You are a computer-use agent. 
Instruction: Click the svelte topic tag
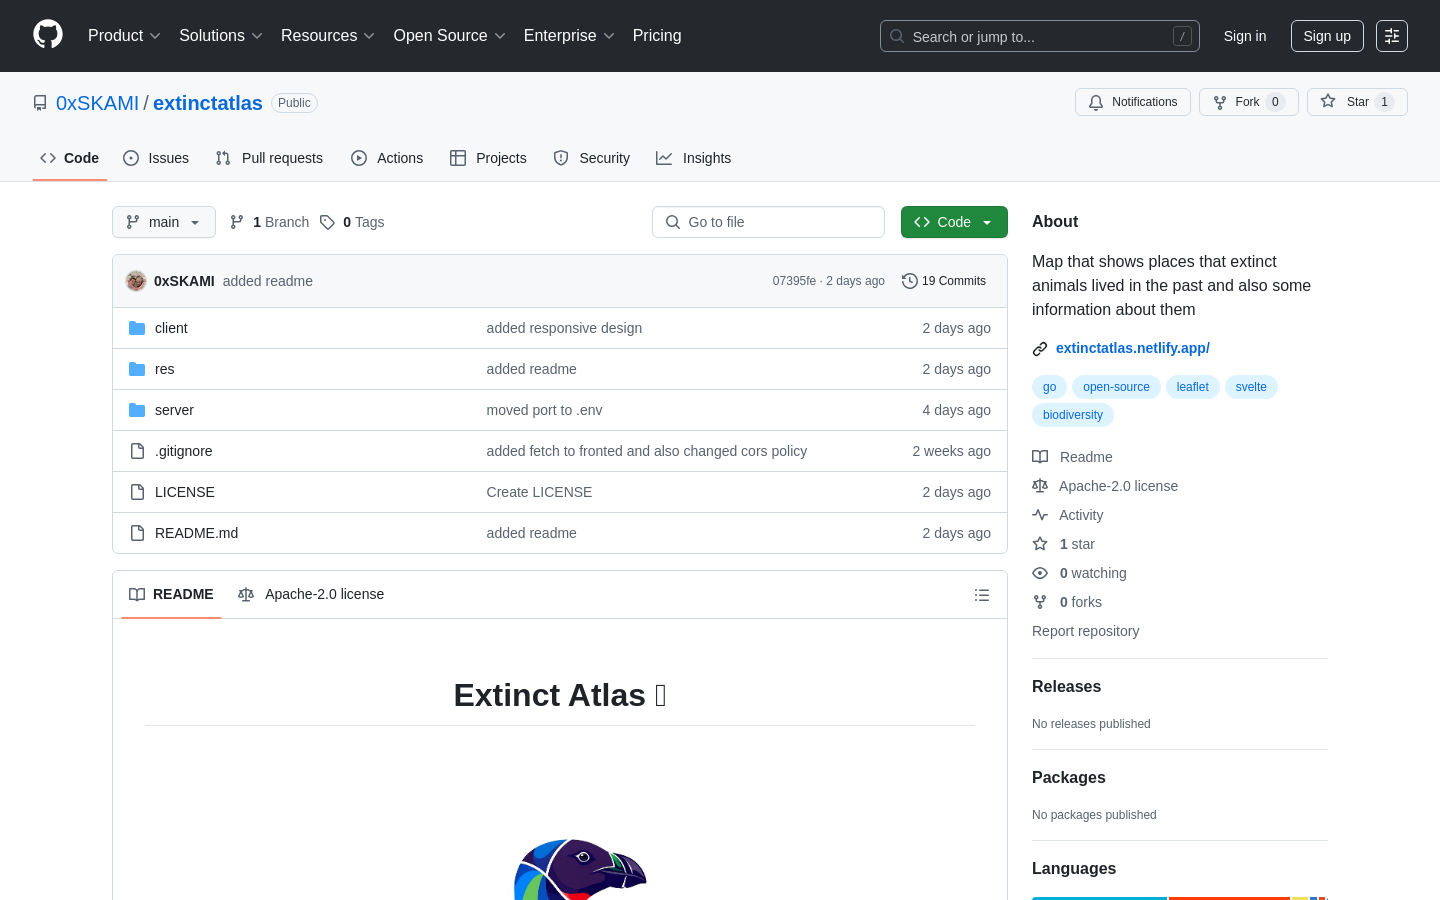point(1251,387)
